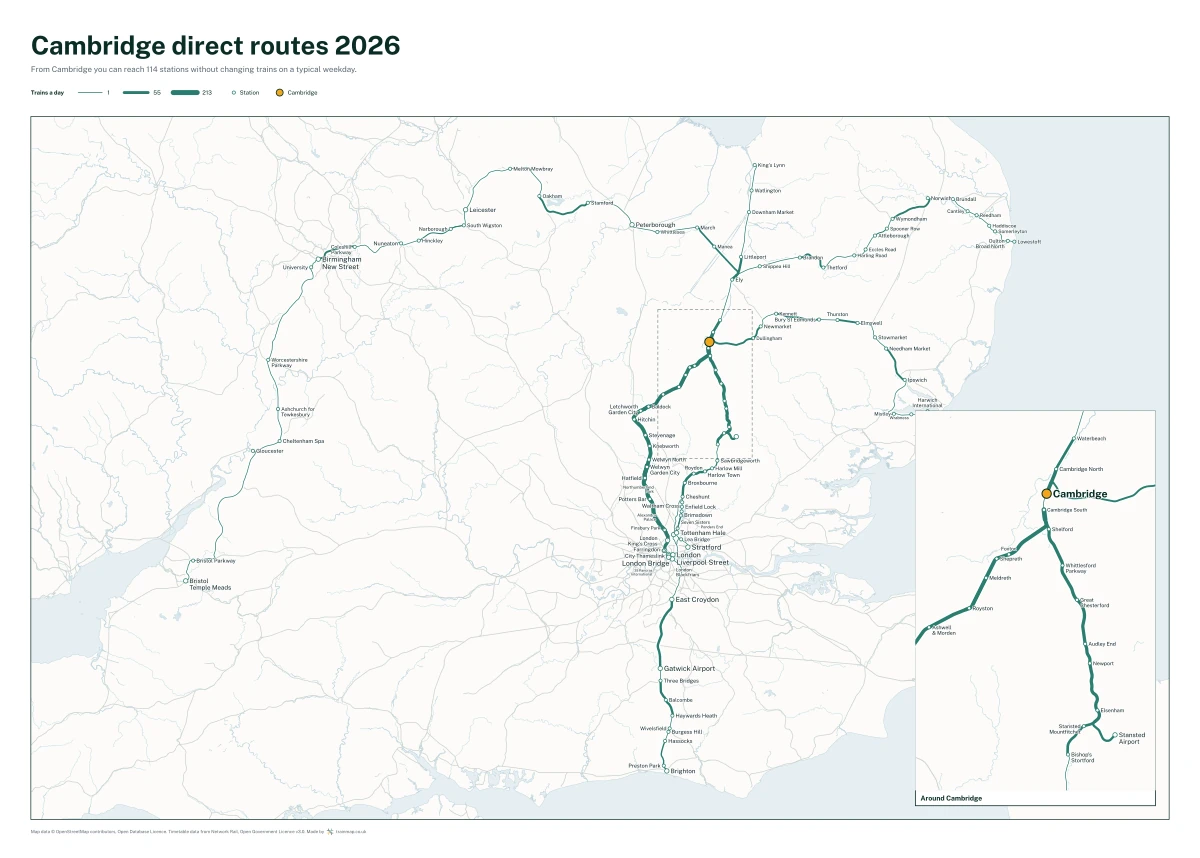Click the 'Tottenham Hale' station label

703,533
